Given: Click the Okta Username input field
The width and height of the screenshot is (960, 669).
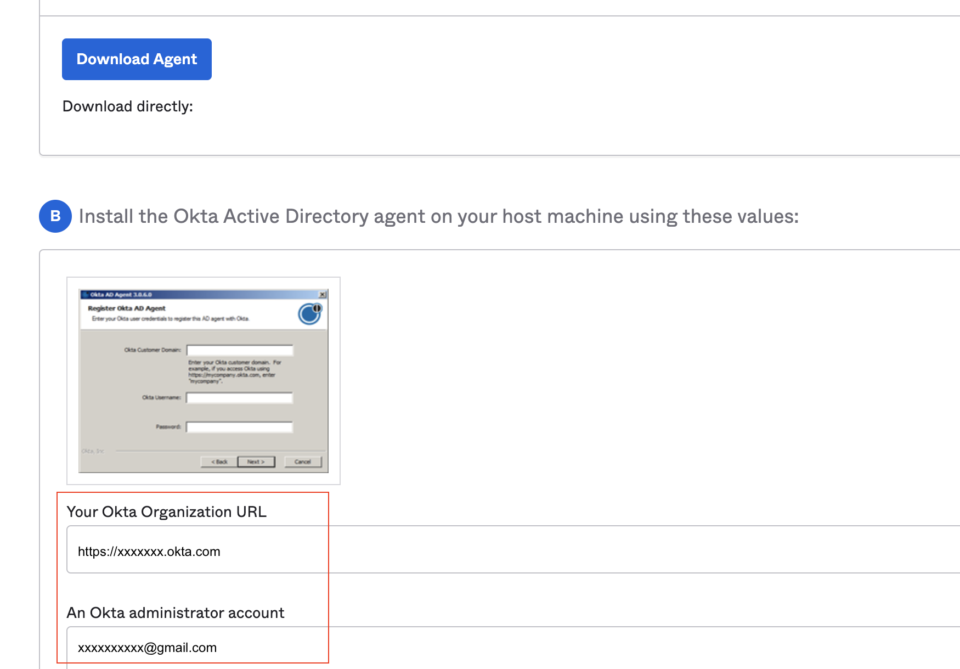Looking at the screenshot, I should coord(240,396).
